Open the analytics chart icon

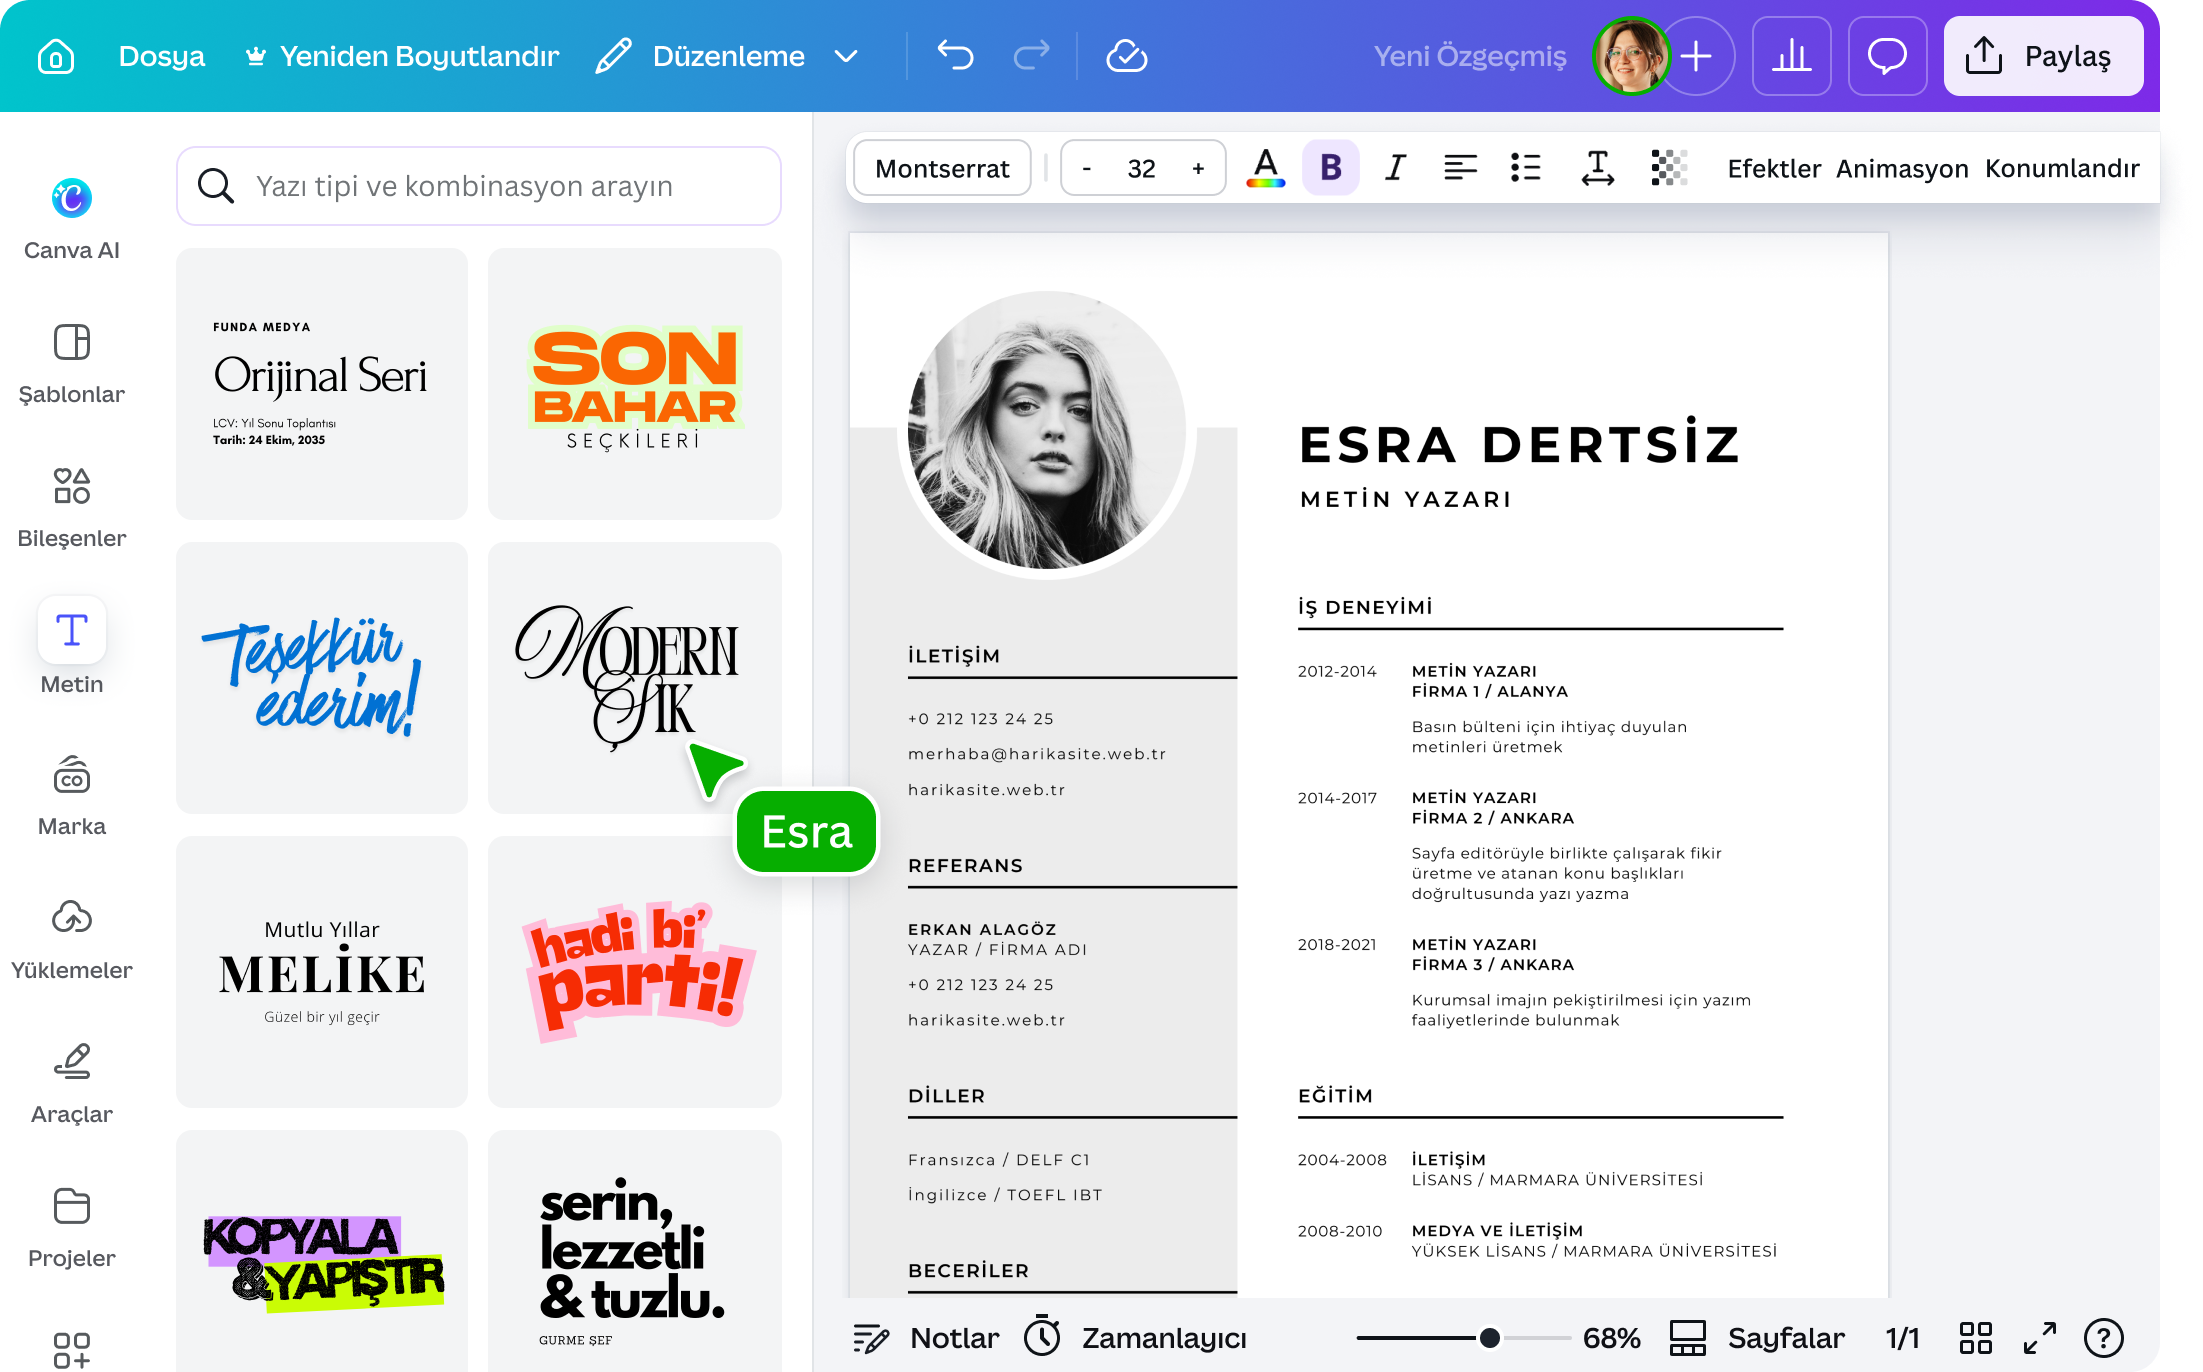tap(1792, 56)
